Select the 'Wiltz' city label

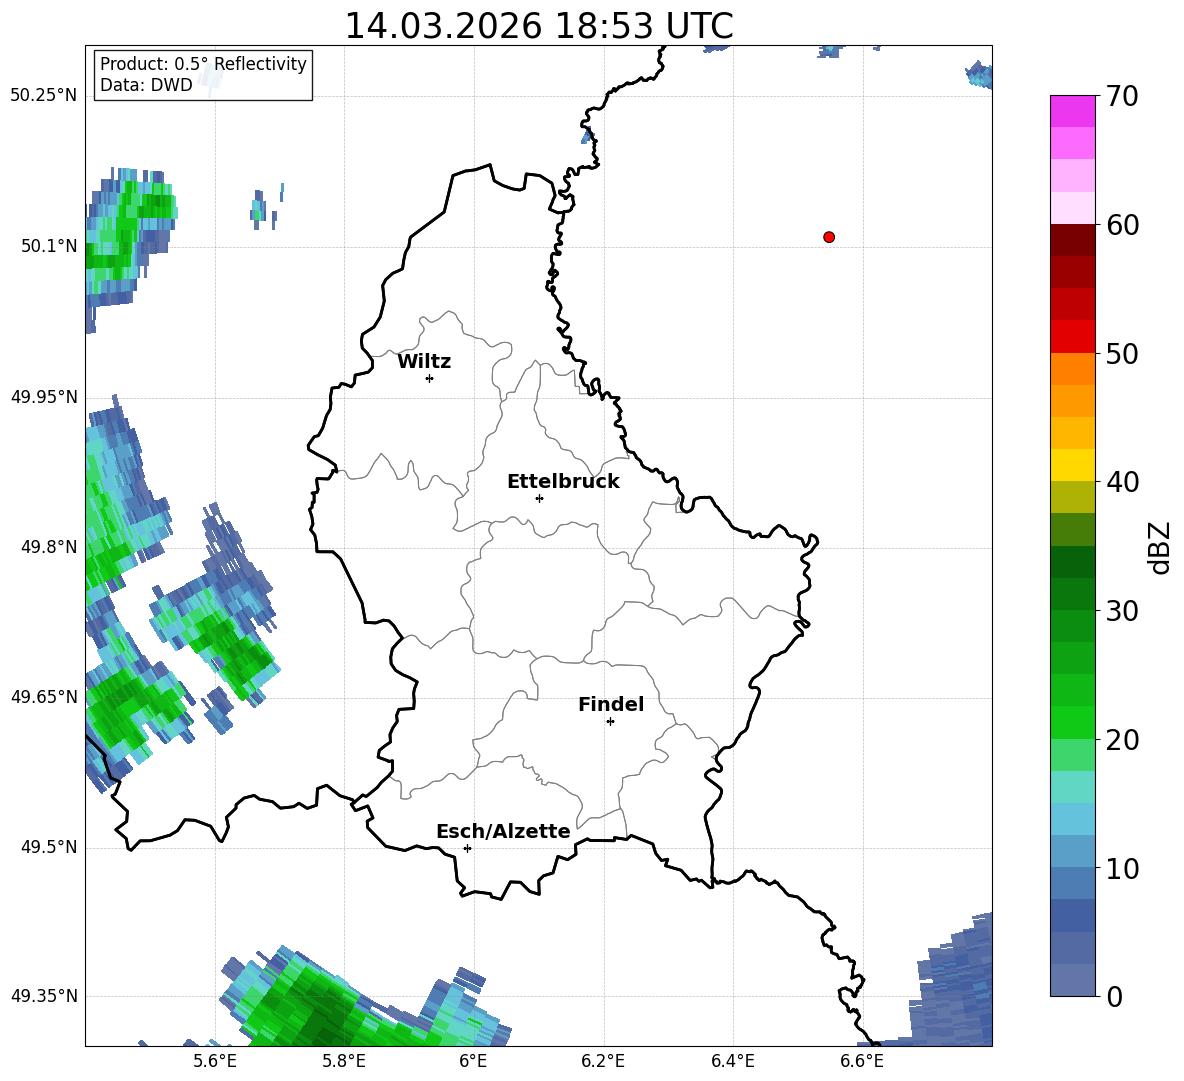[x=424, y=362]
